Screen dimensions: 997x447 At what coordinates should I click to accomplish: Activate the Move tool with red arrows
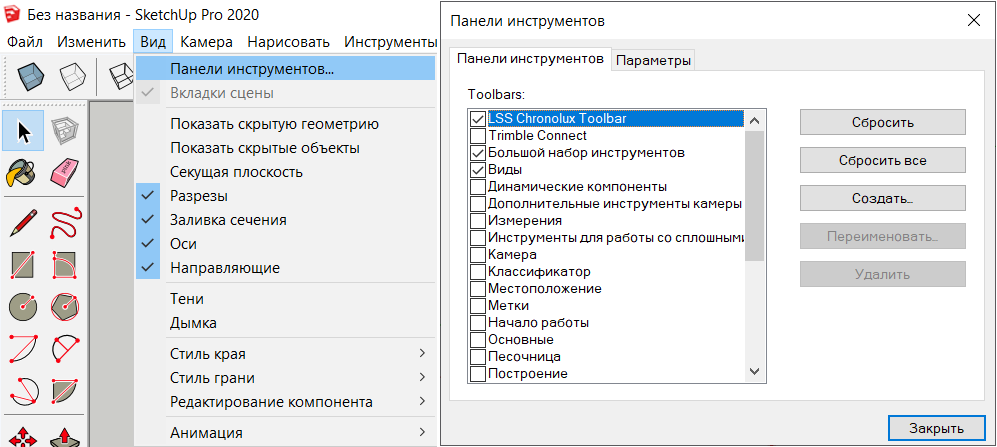point(24,436)
